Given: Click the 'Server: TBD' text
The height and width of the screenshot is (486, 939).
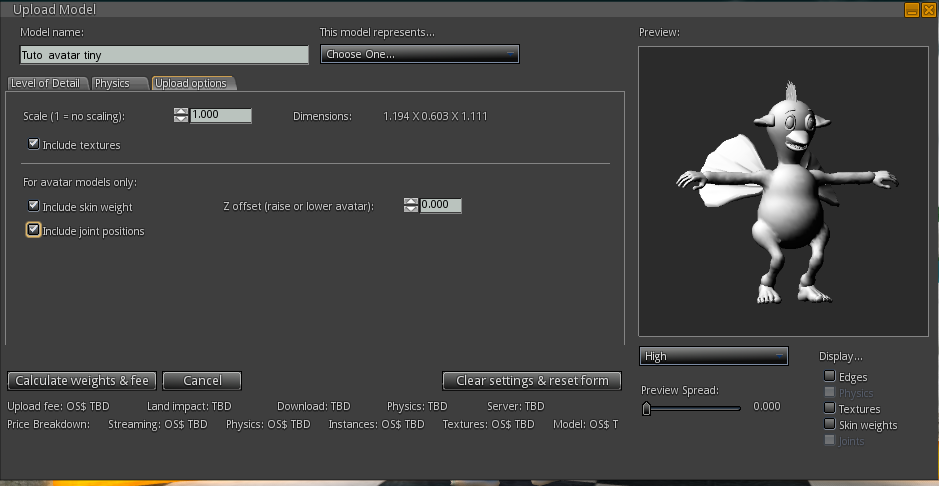Looking at the screenshot, I should 516,406.
